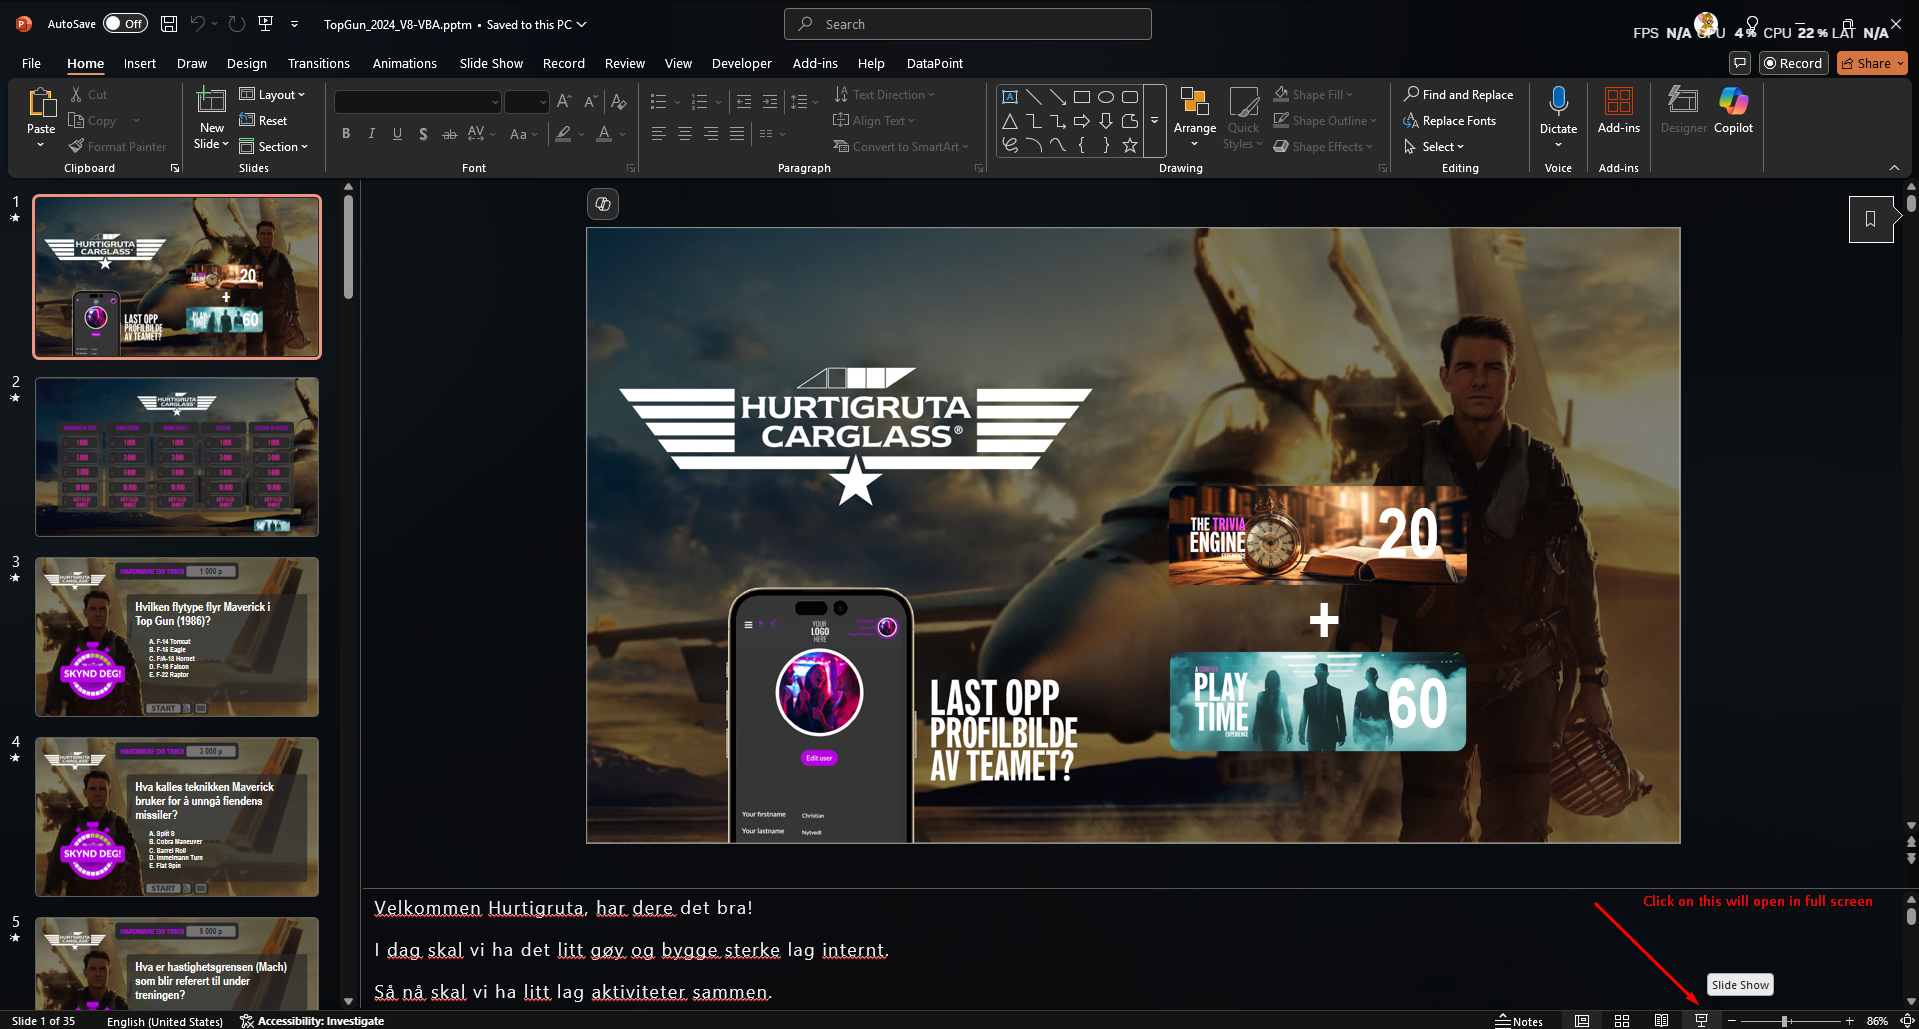Click the New Slide icon
The image size is (1919, 1029).
click(211, 101)
